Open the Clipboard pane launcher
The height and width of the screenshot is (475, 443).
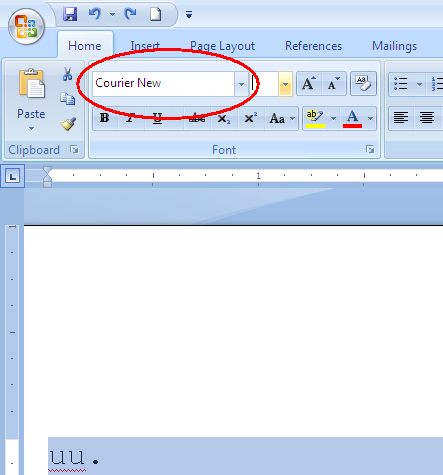point(75,150)
